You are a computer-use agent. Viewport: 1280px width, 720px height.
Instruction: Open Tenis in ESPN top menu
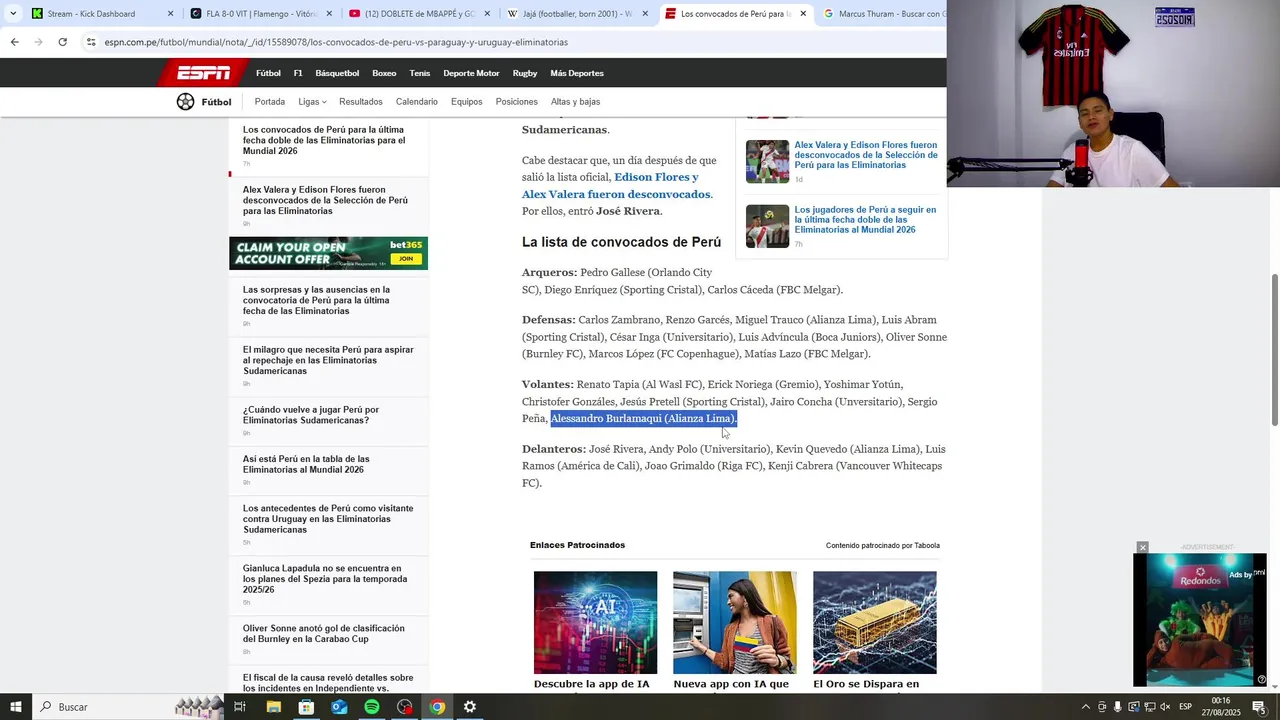click(x=420, y=73)
